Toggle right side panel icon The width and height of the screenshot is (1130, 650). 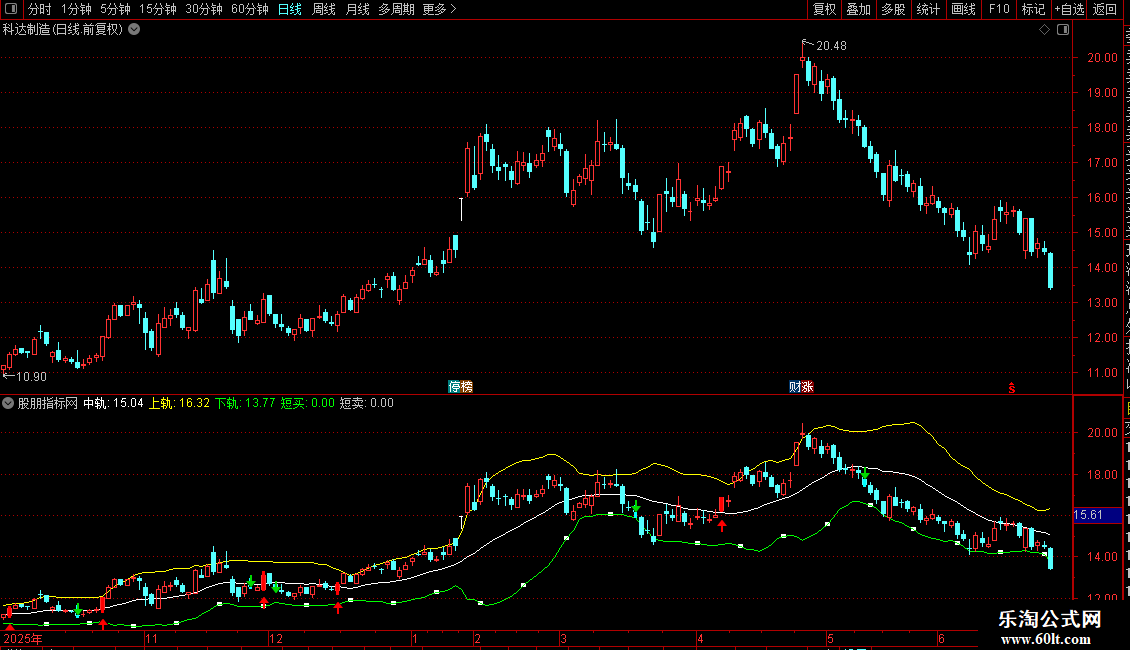(x=1063, y=30)
